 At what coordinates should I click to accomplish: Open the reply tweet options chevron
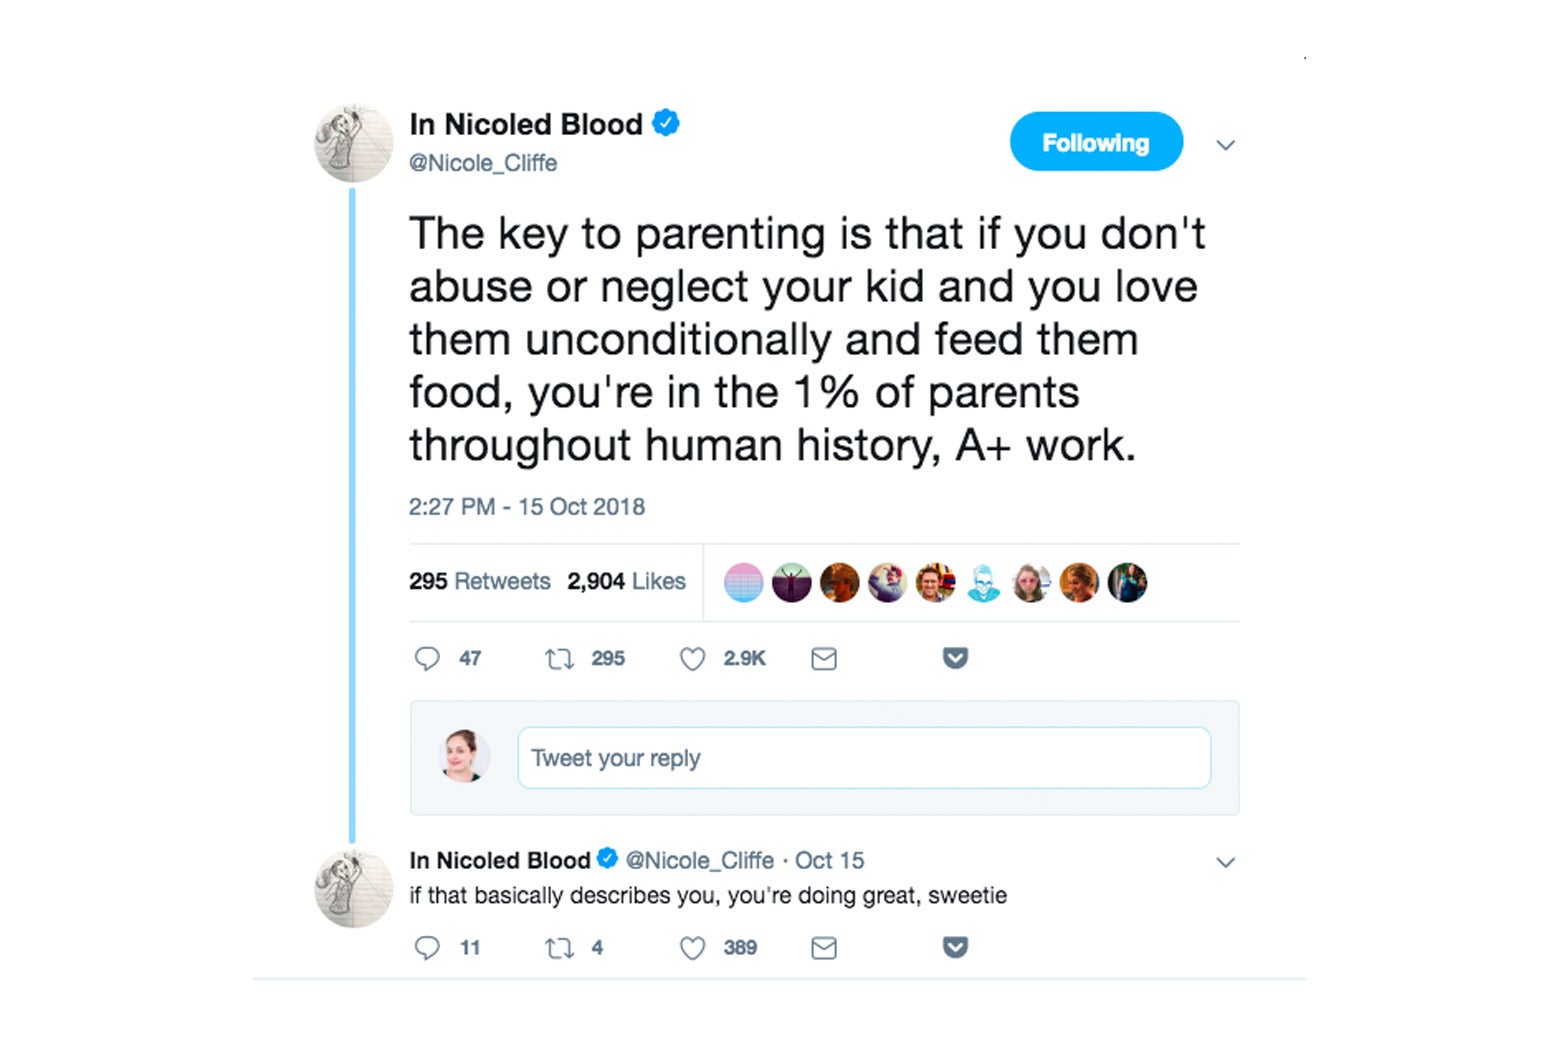tap(1226, 861)
